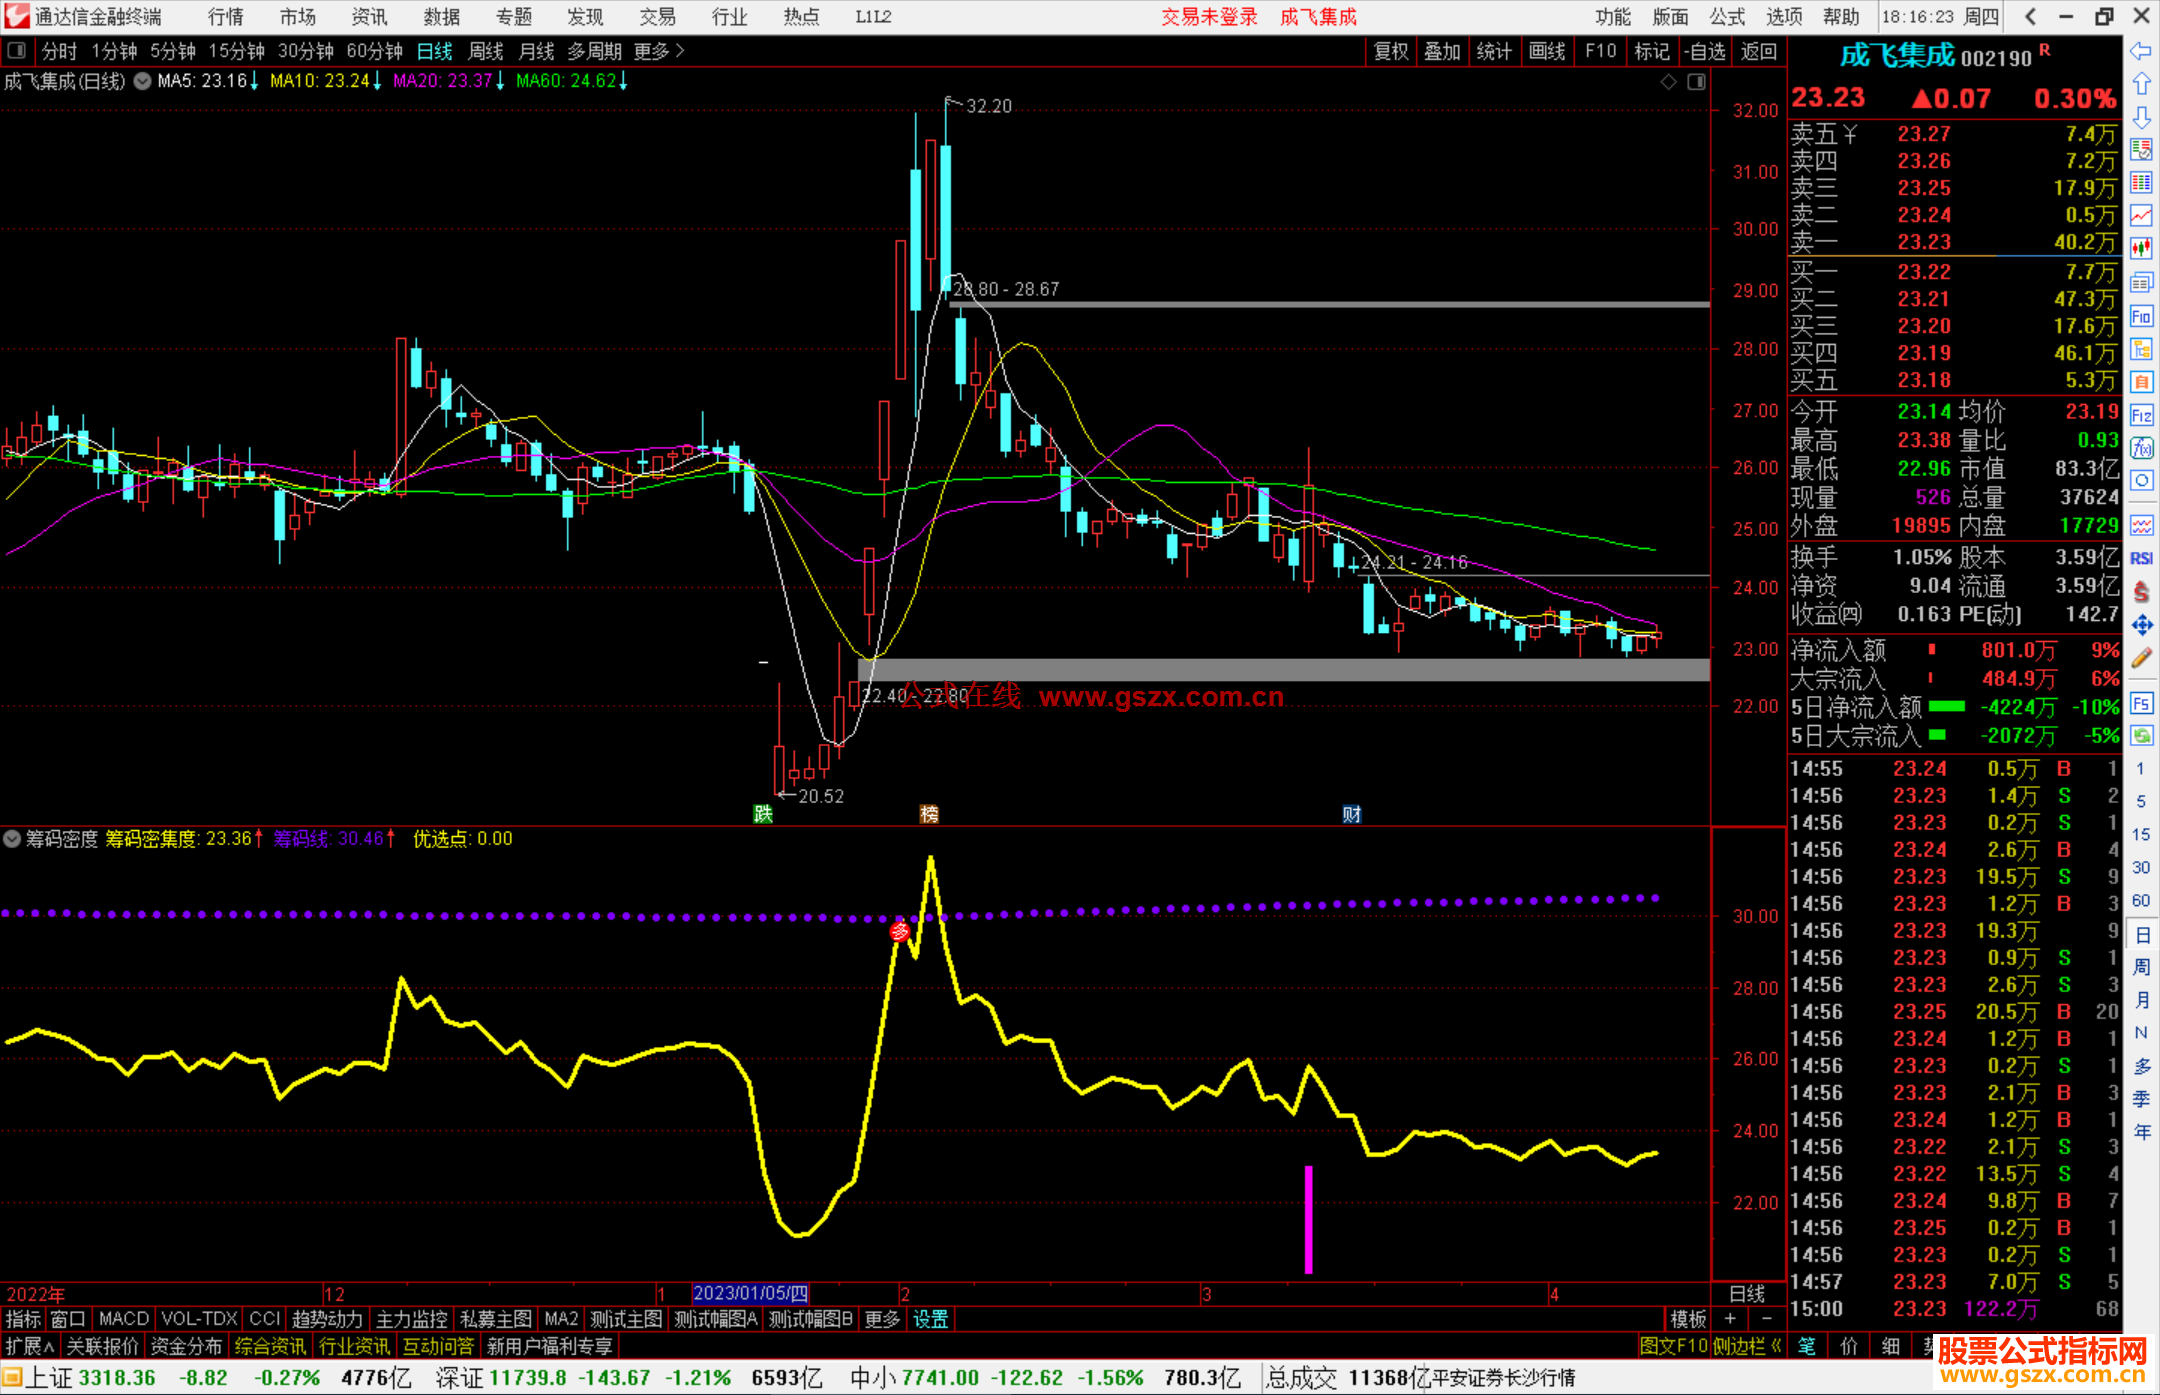Click the 画线 drawing button
2160x1395 pixels.
coord(1547,51)
